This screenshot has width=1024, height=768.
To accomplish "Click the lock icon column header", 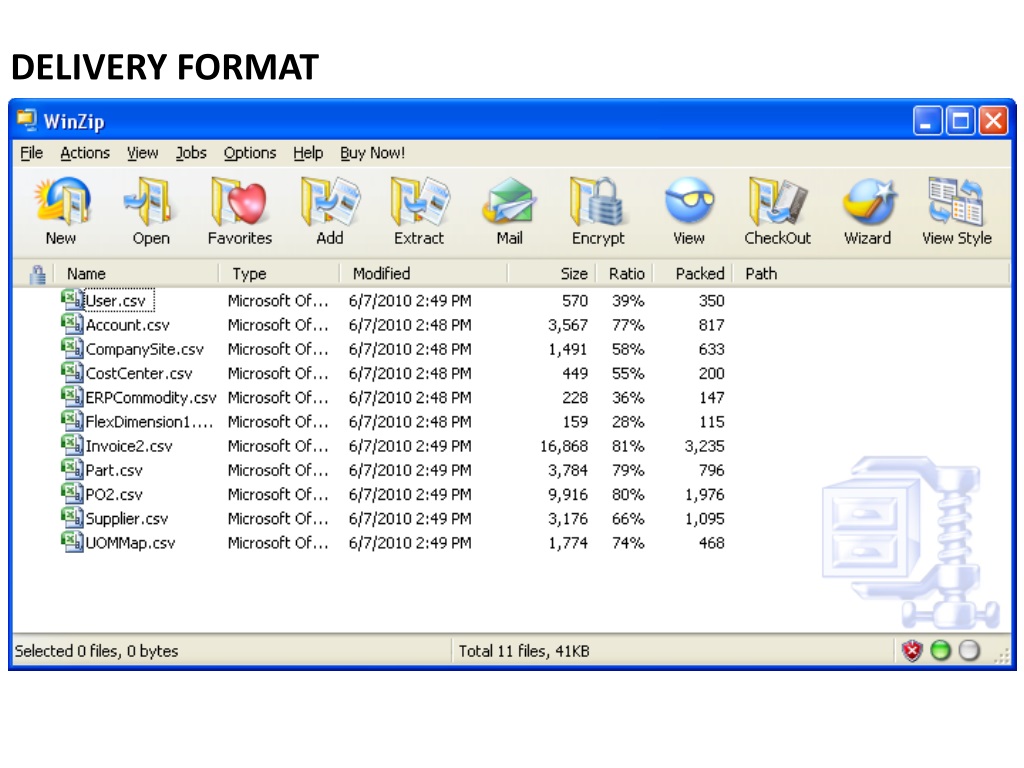I will pyautogui.click(x=38, y=274).
